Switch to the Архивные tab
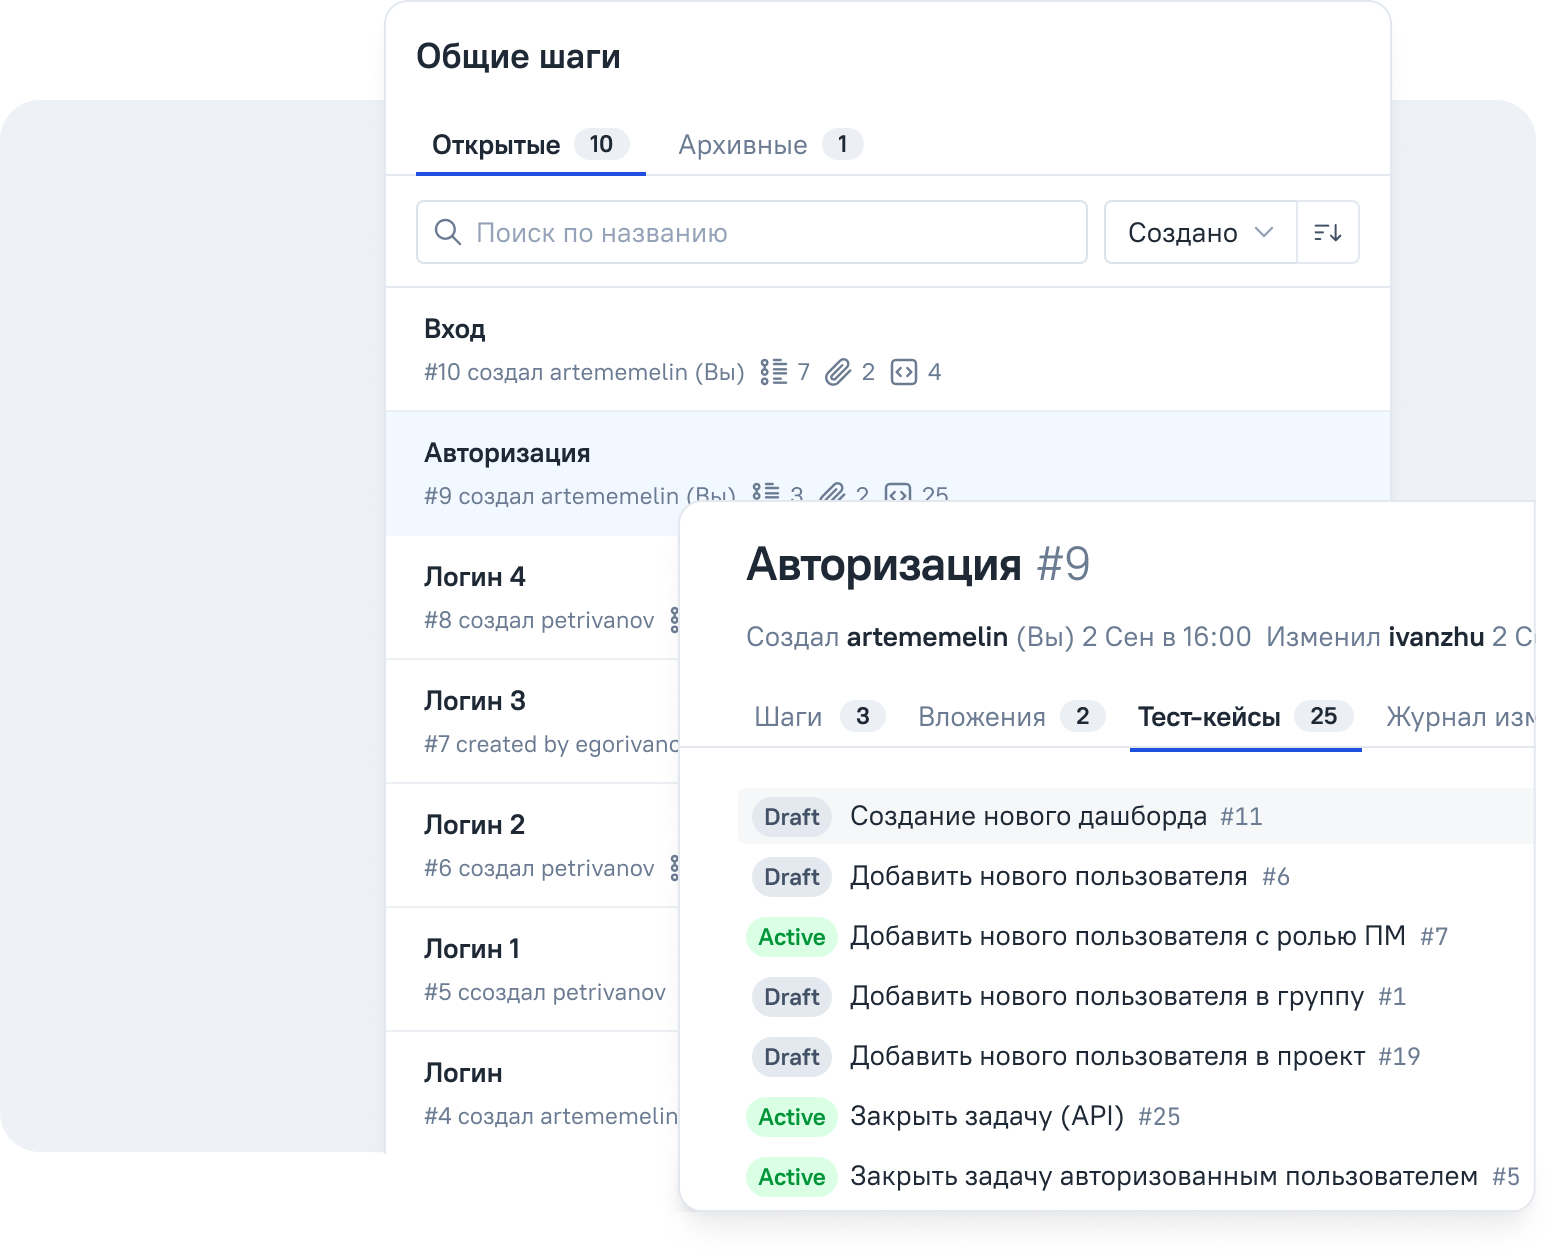Screen dimensions: 1559x1259 click(770, 145)
